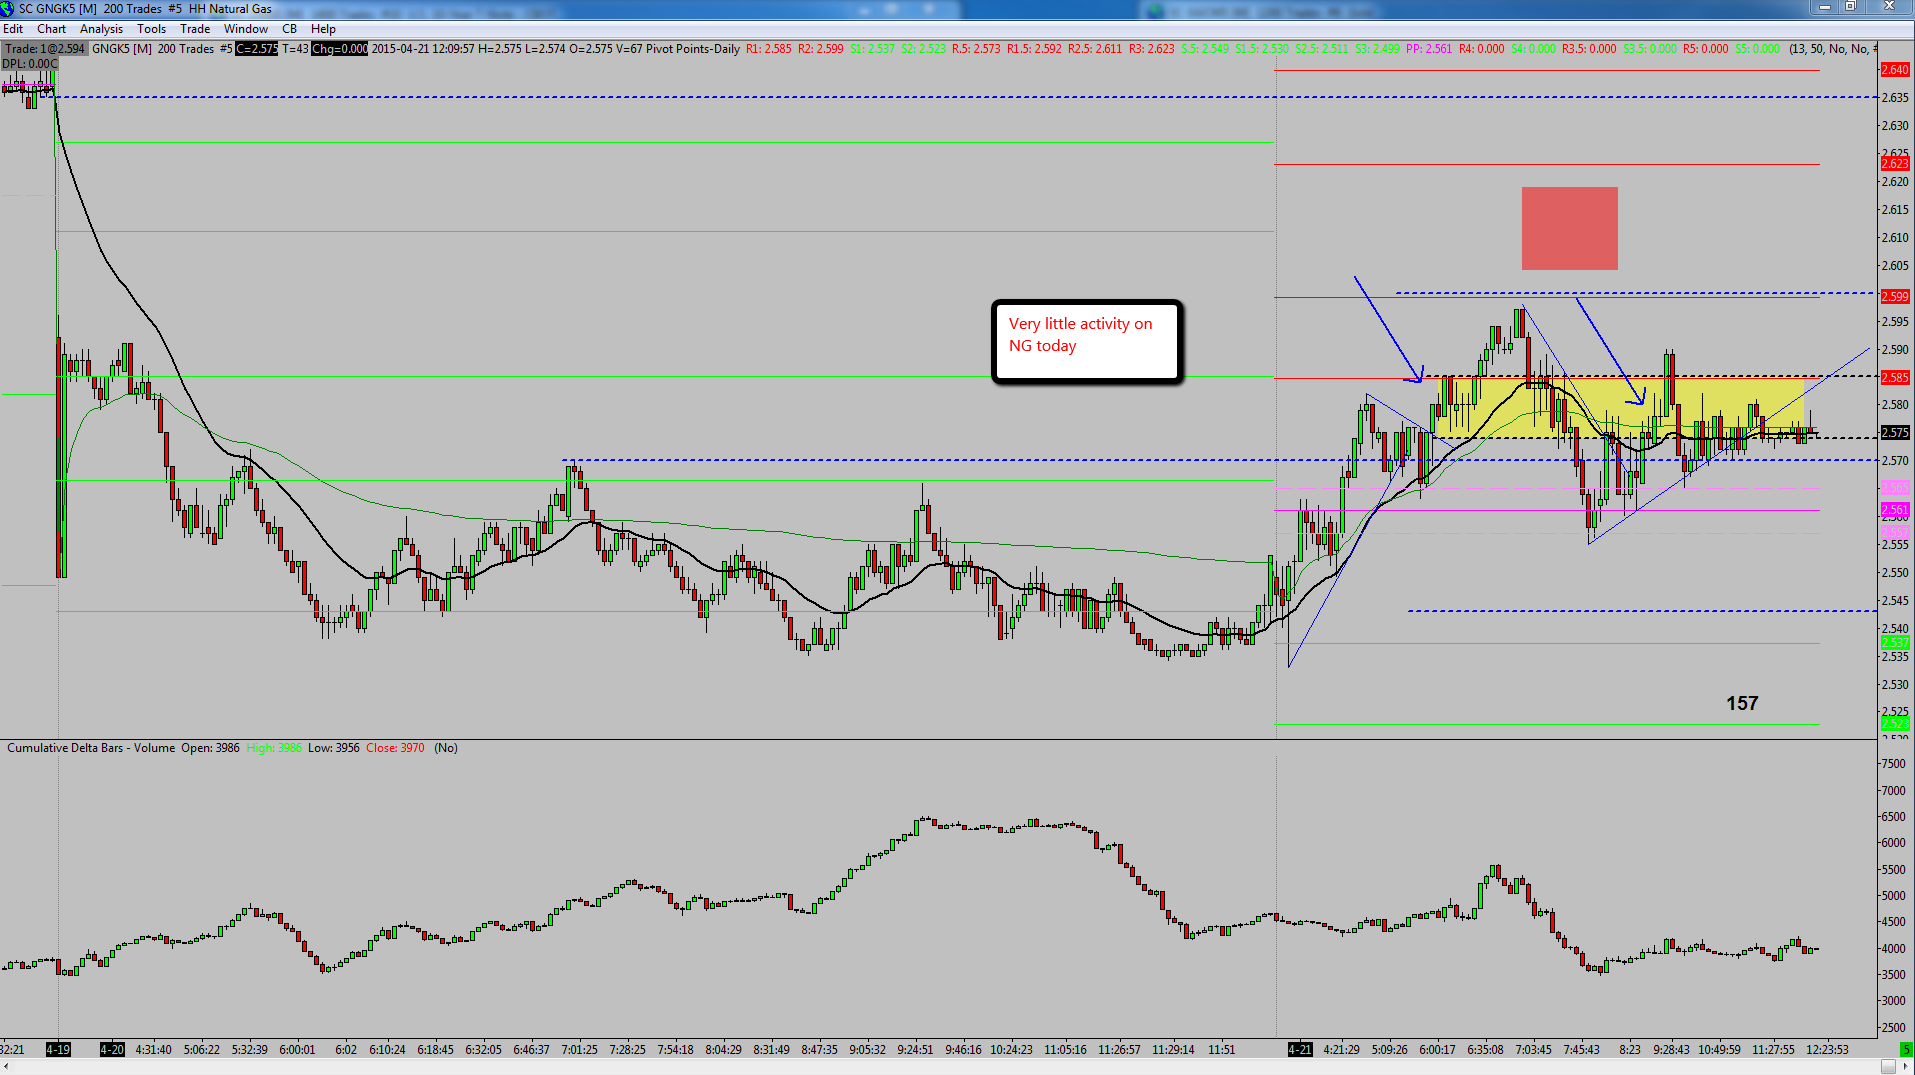Click the 'S1: 2.537' pivot value
The width and height of the screenshot is (1915, 1075).
pyautogui.click(x=873, y=49)
